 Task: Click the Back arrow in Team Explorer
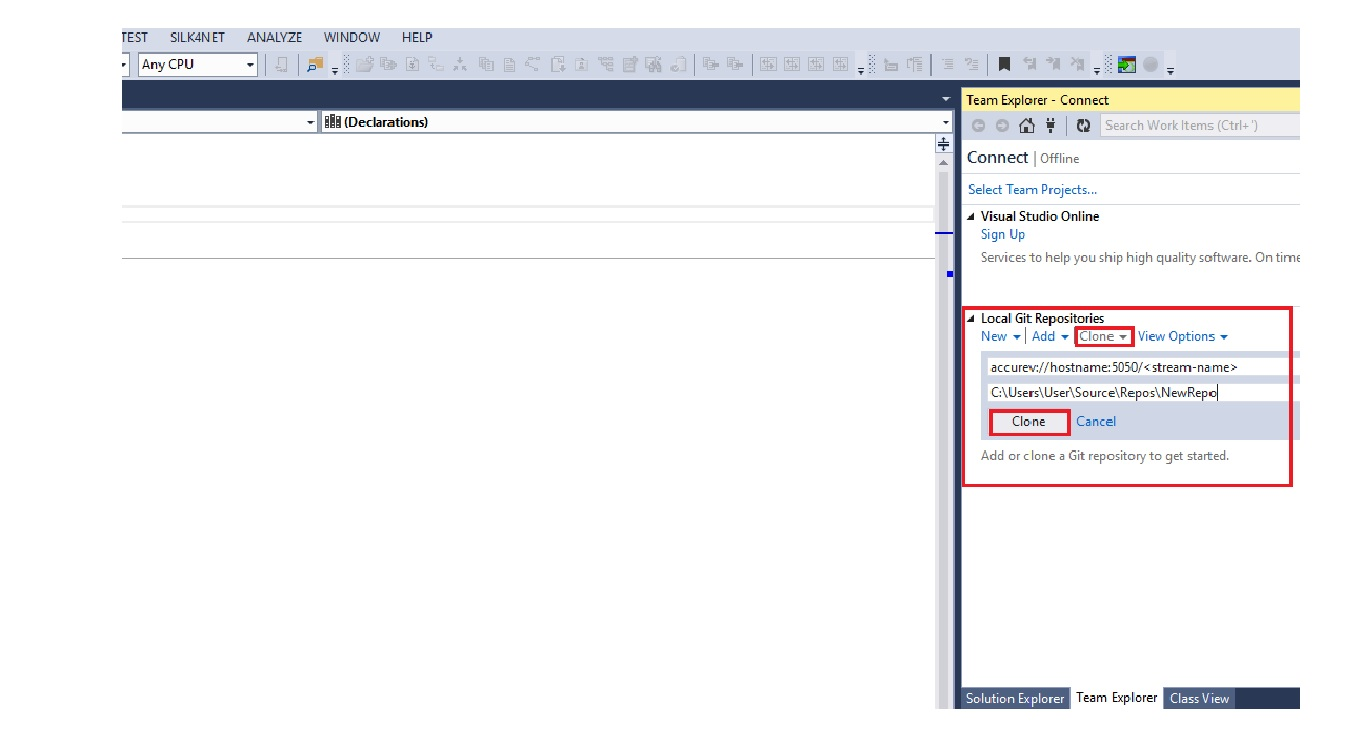click(978, 126)
